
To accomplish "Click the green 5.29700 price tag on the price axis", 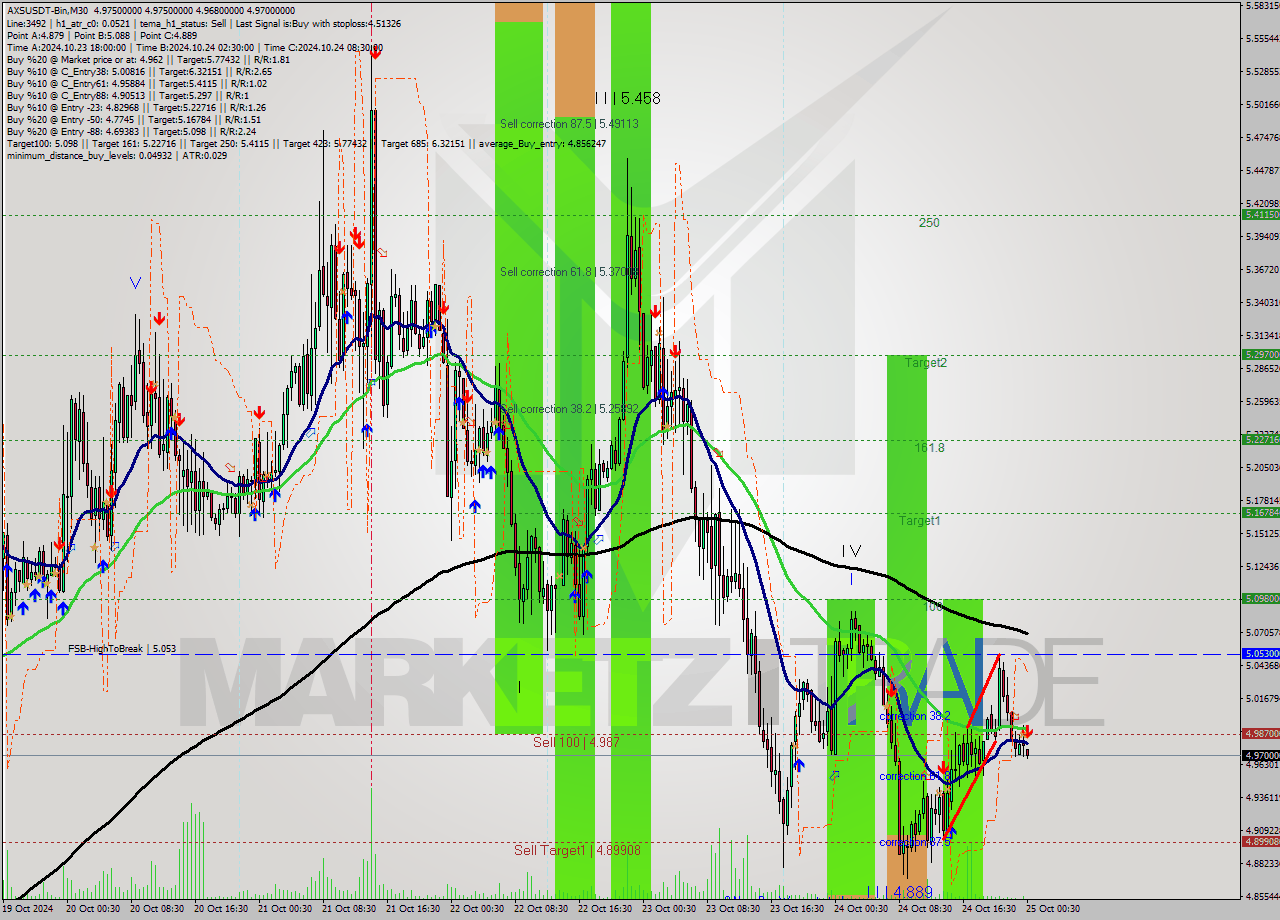I will click(1260, 354).
